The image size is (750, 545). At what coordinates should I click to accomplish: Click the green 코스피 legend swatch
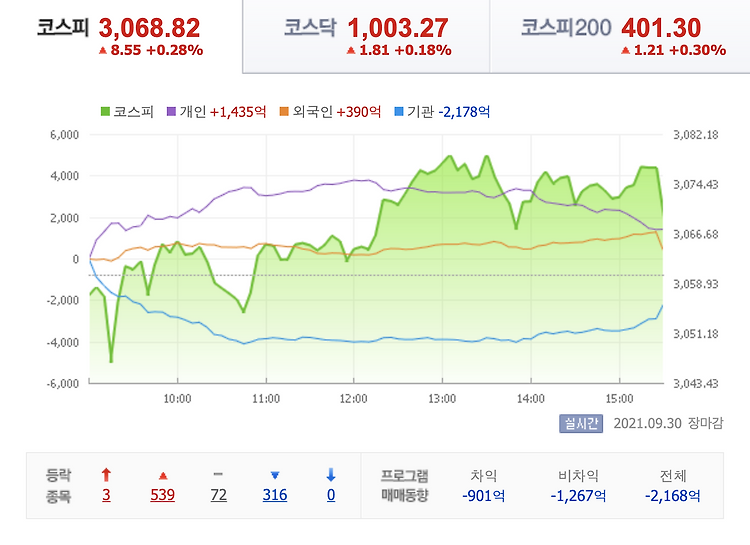coord(105,111)
